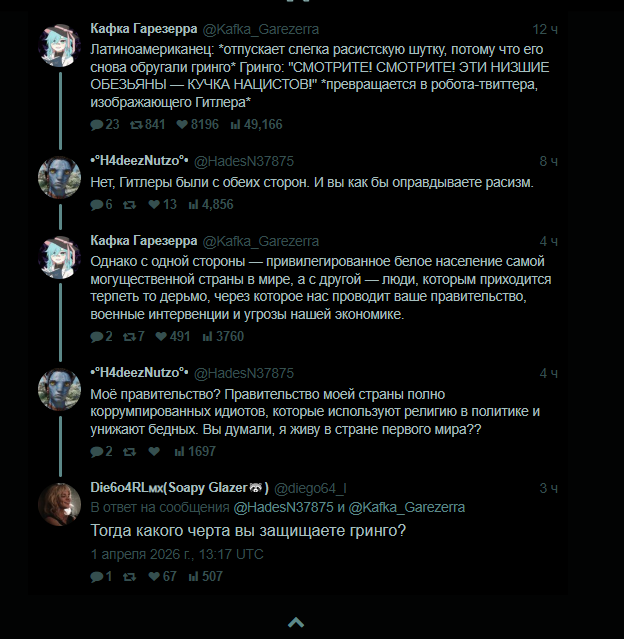
Task: Retweet the final tweet by diego64_I
Action: (130, 577)
